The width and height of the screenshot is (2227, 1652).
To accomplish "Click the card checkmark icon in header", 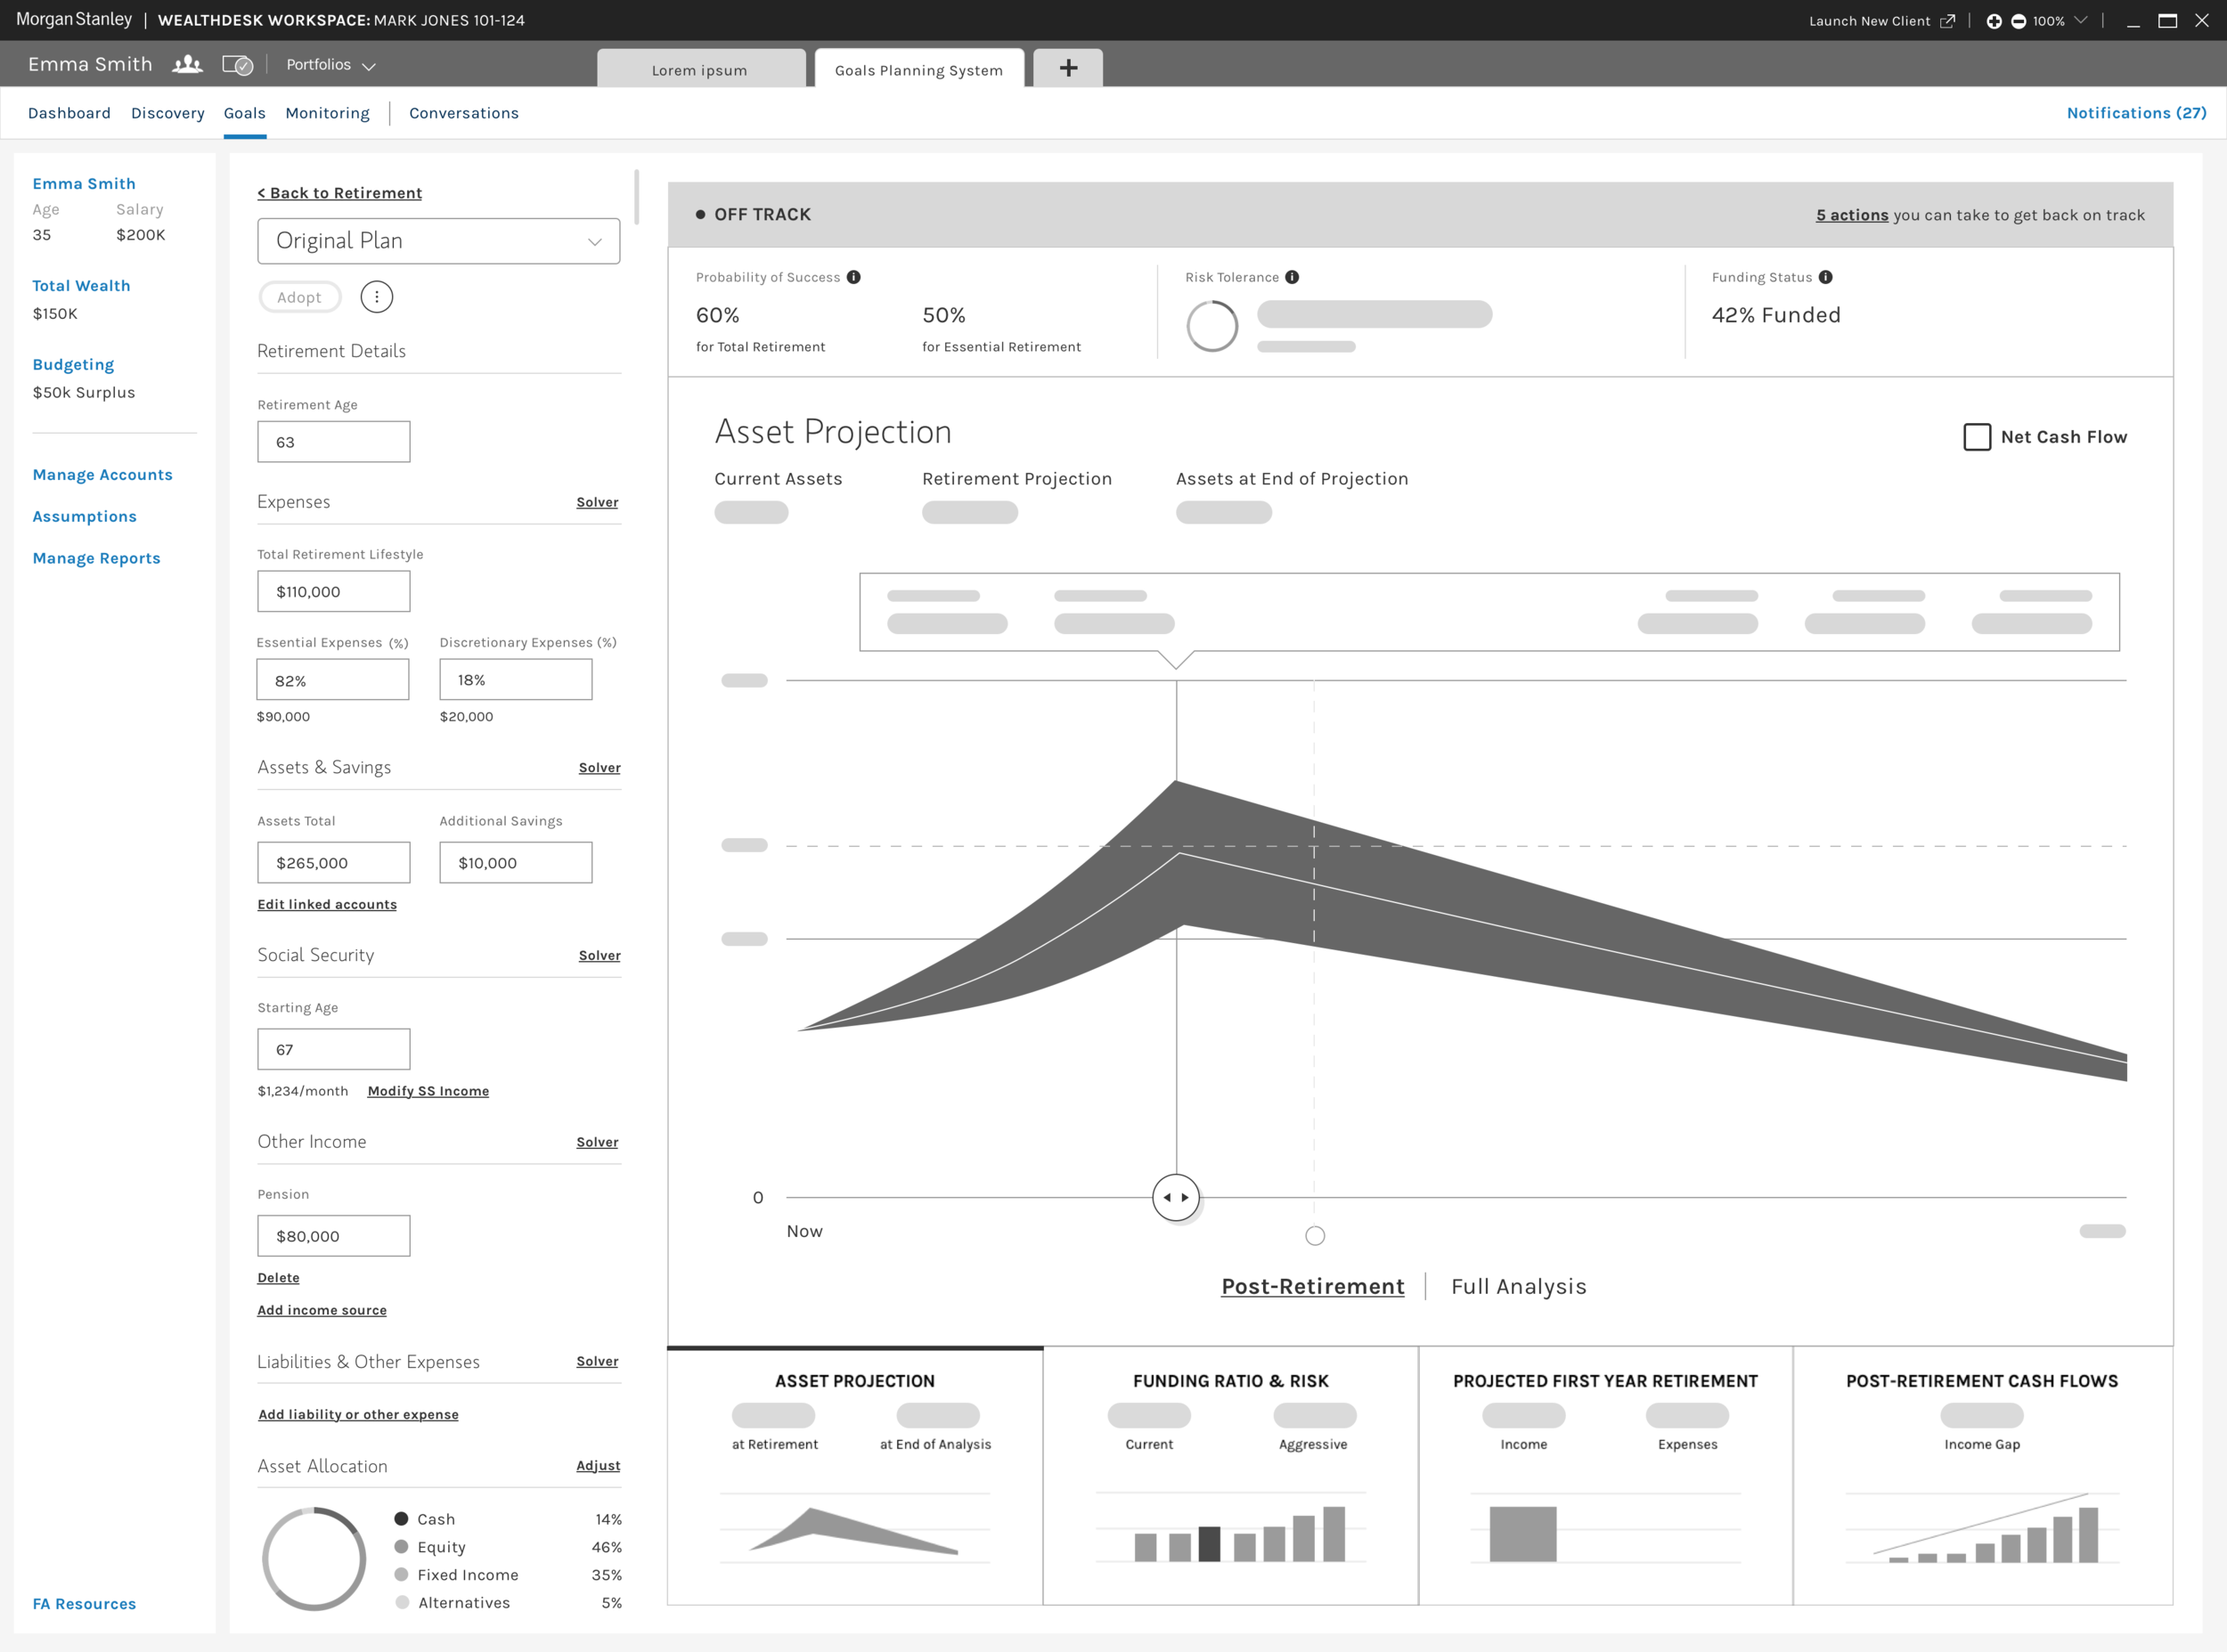I will coord(238,65).
